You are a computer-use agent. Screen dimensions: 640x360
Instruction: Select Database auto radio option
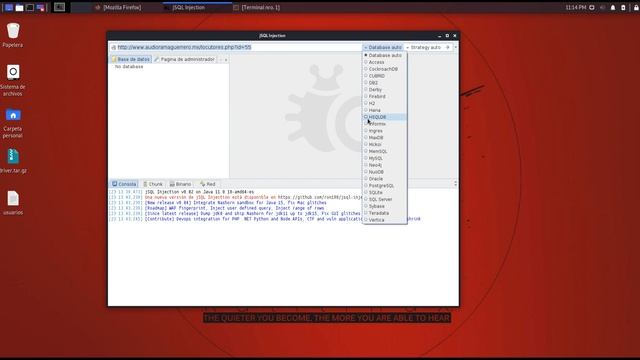pyautogui.click(x=384, y=55)
